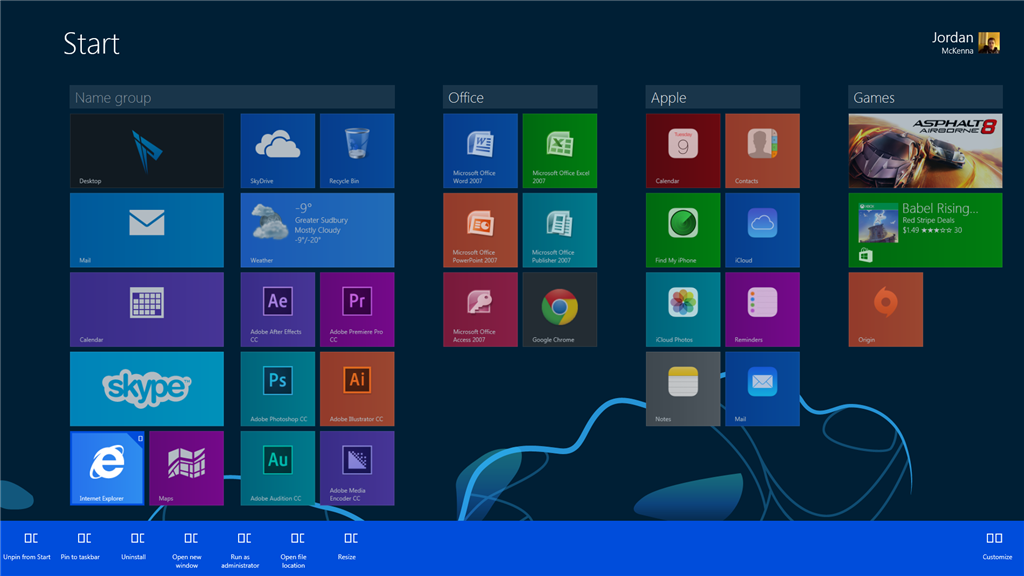Open the Find My iPhone tile

(x=683, y=230)
